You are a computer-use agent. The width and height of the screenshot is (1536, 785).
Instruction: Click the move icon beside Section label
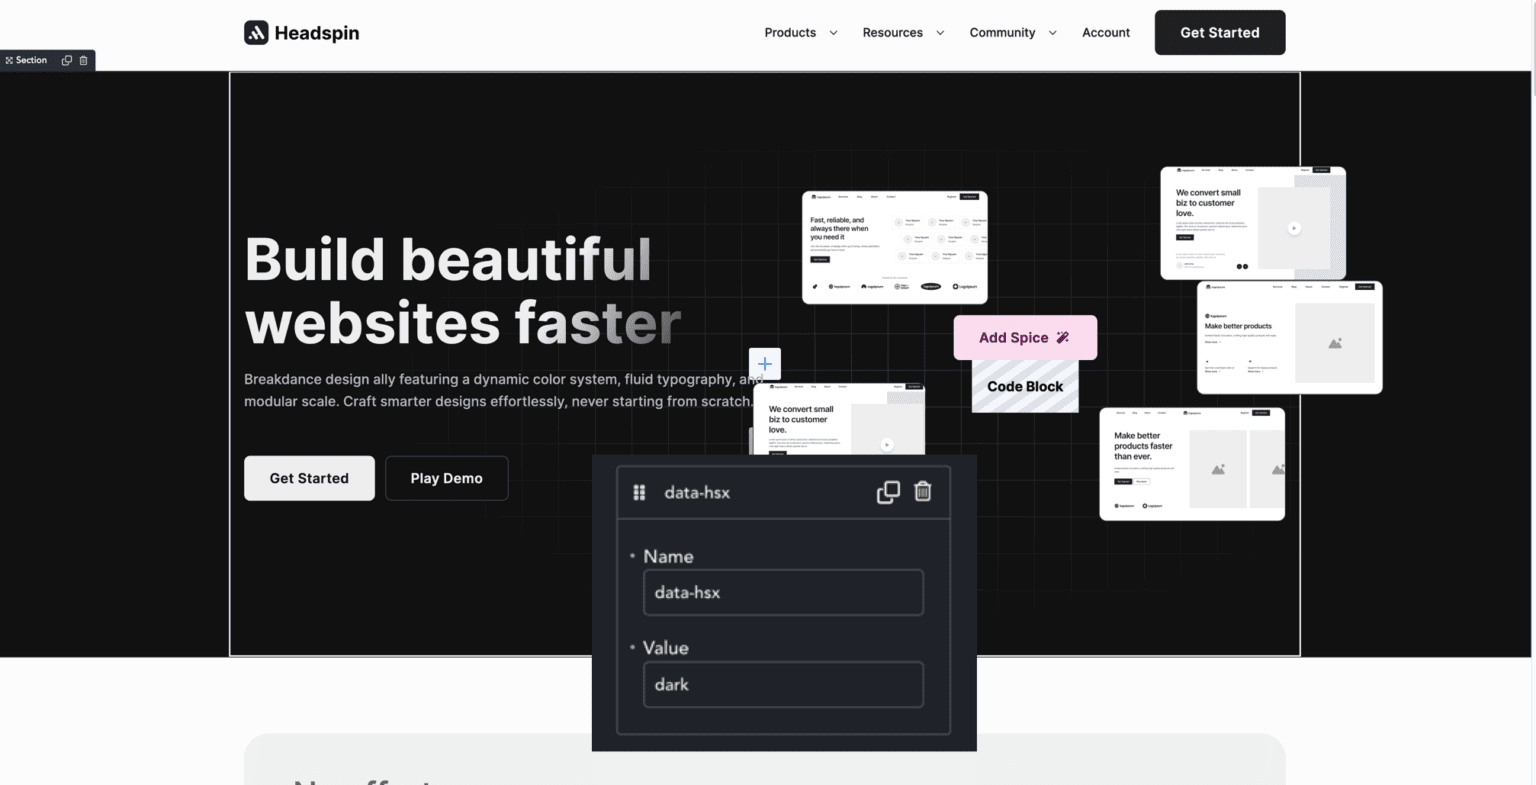(9, 60)
